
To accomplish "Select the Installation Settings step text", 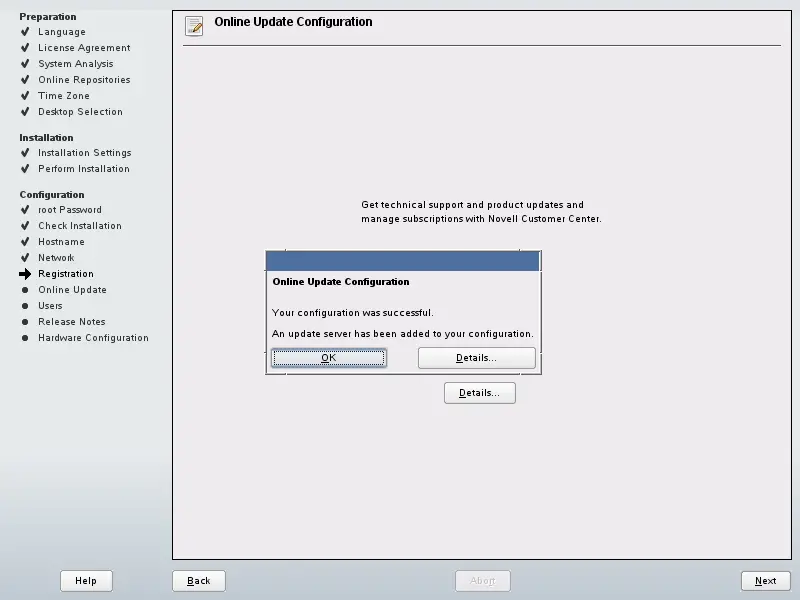I will coord(85,153).
